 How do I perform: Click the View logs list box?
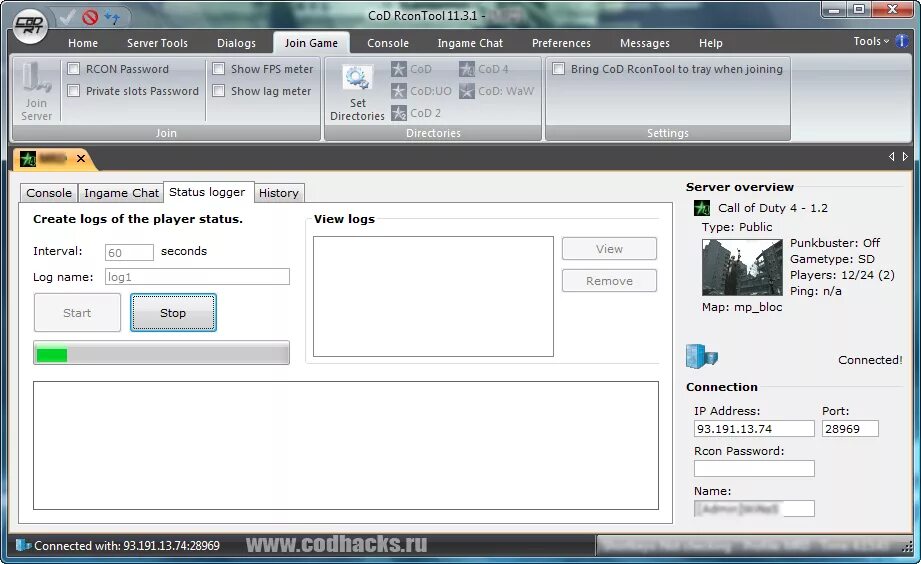pos(433,296)
